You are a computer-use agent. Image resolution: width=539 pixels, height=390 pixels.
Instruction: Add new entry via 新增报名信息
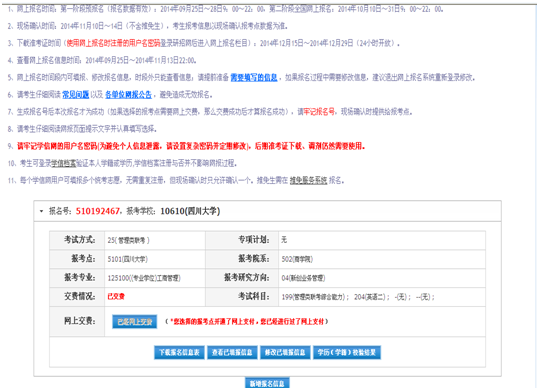pos(267,383)
